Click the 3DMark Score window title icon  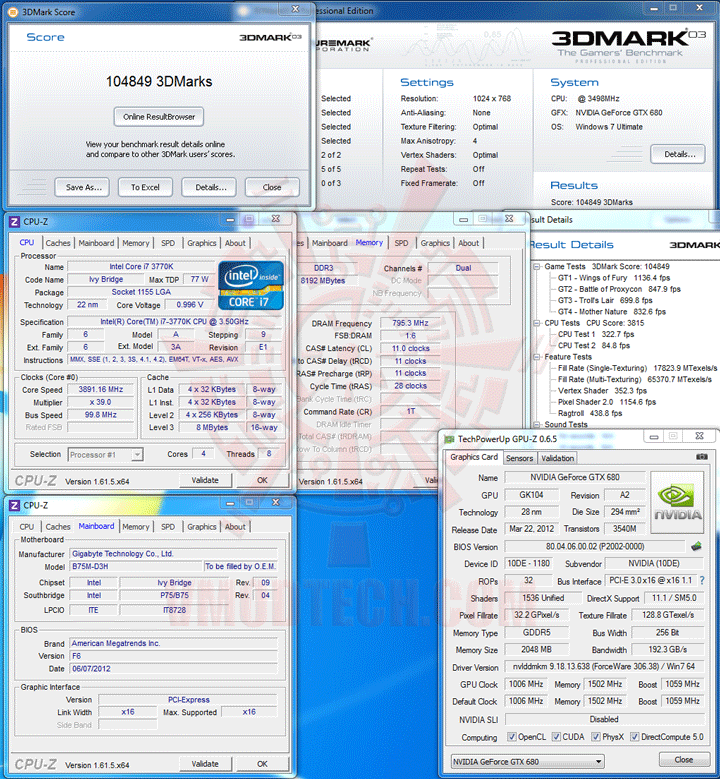click(13, 12)
